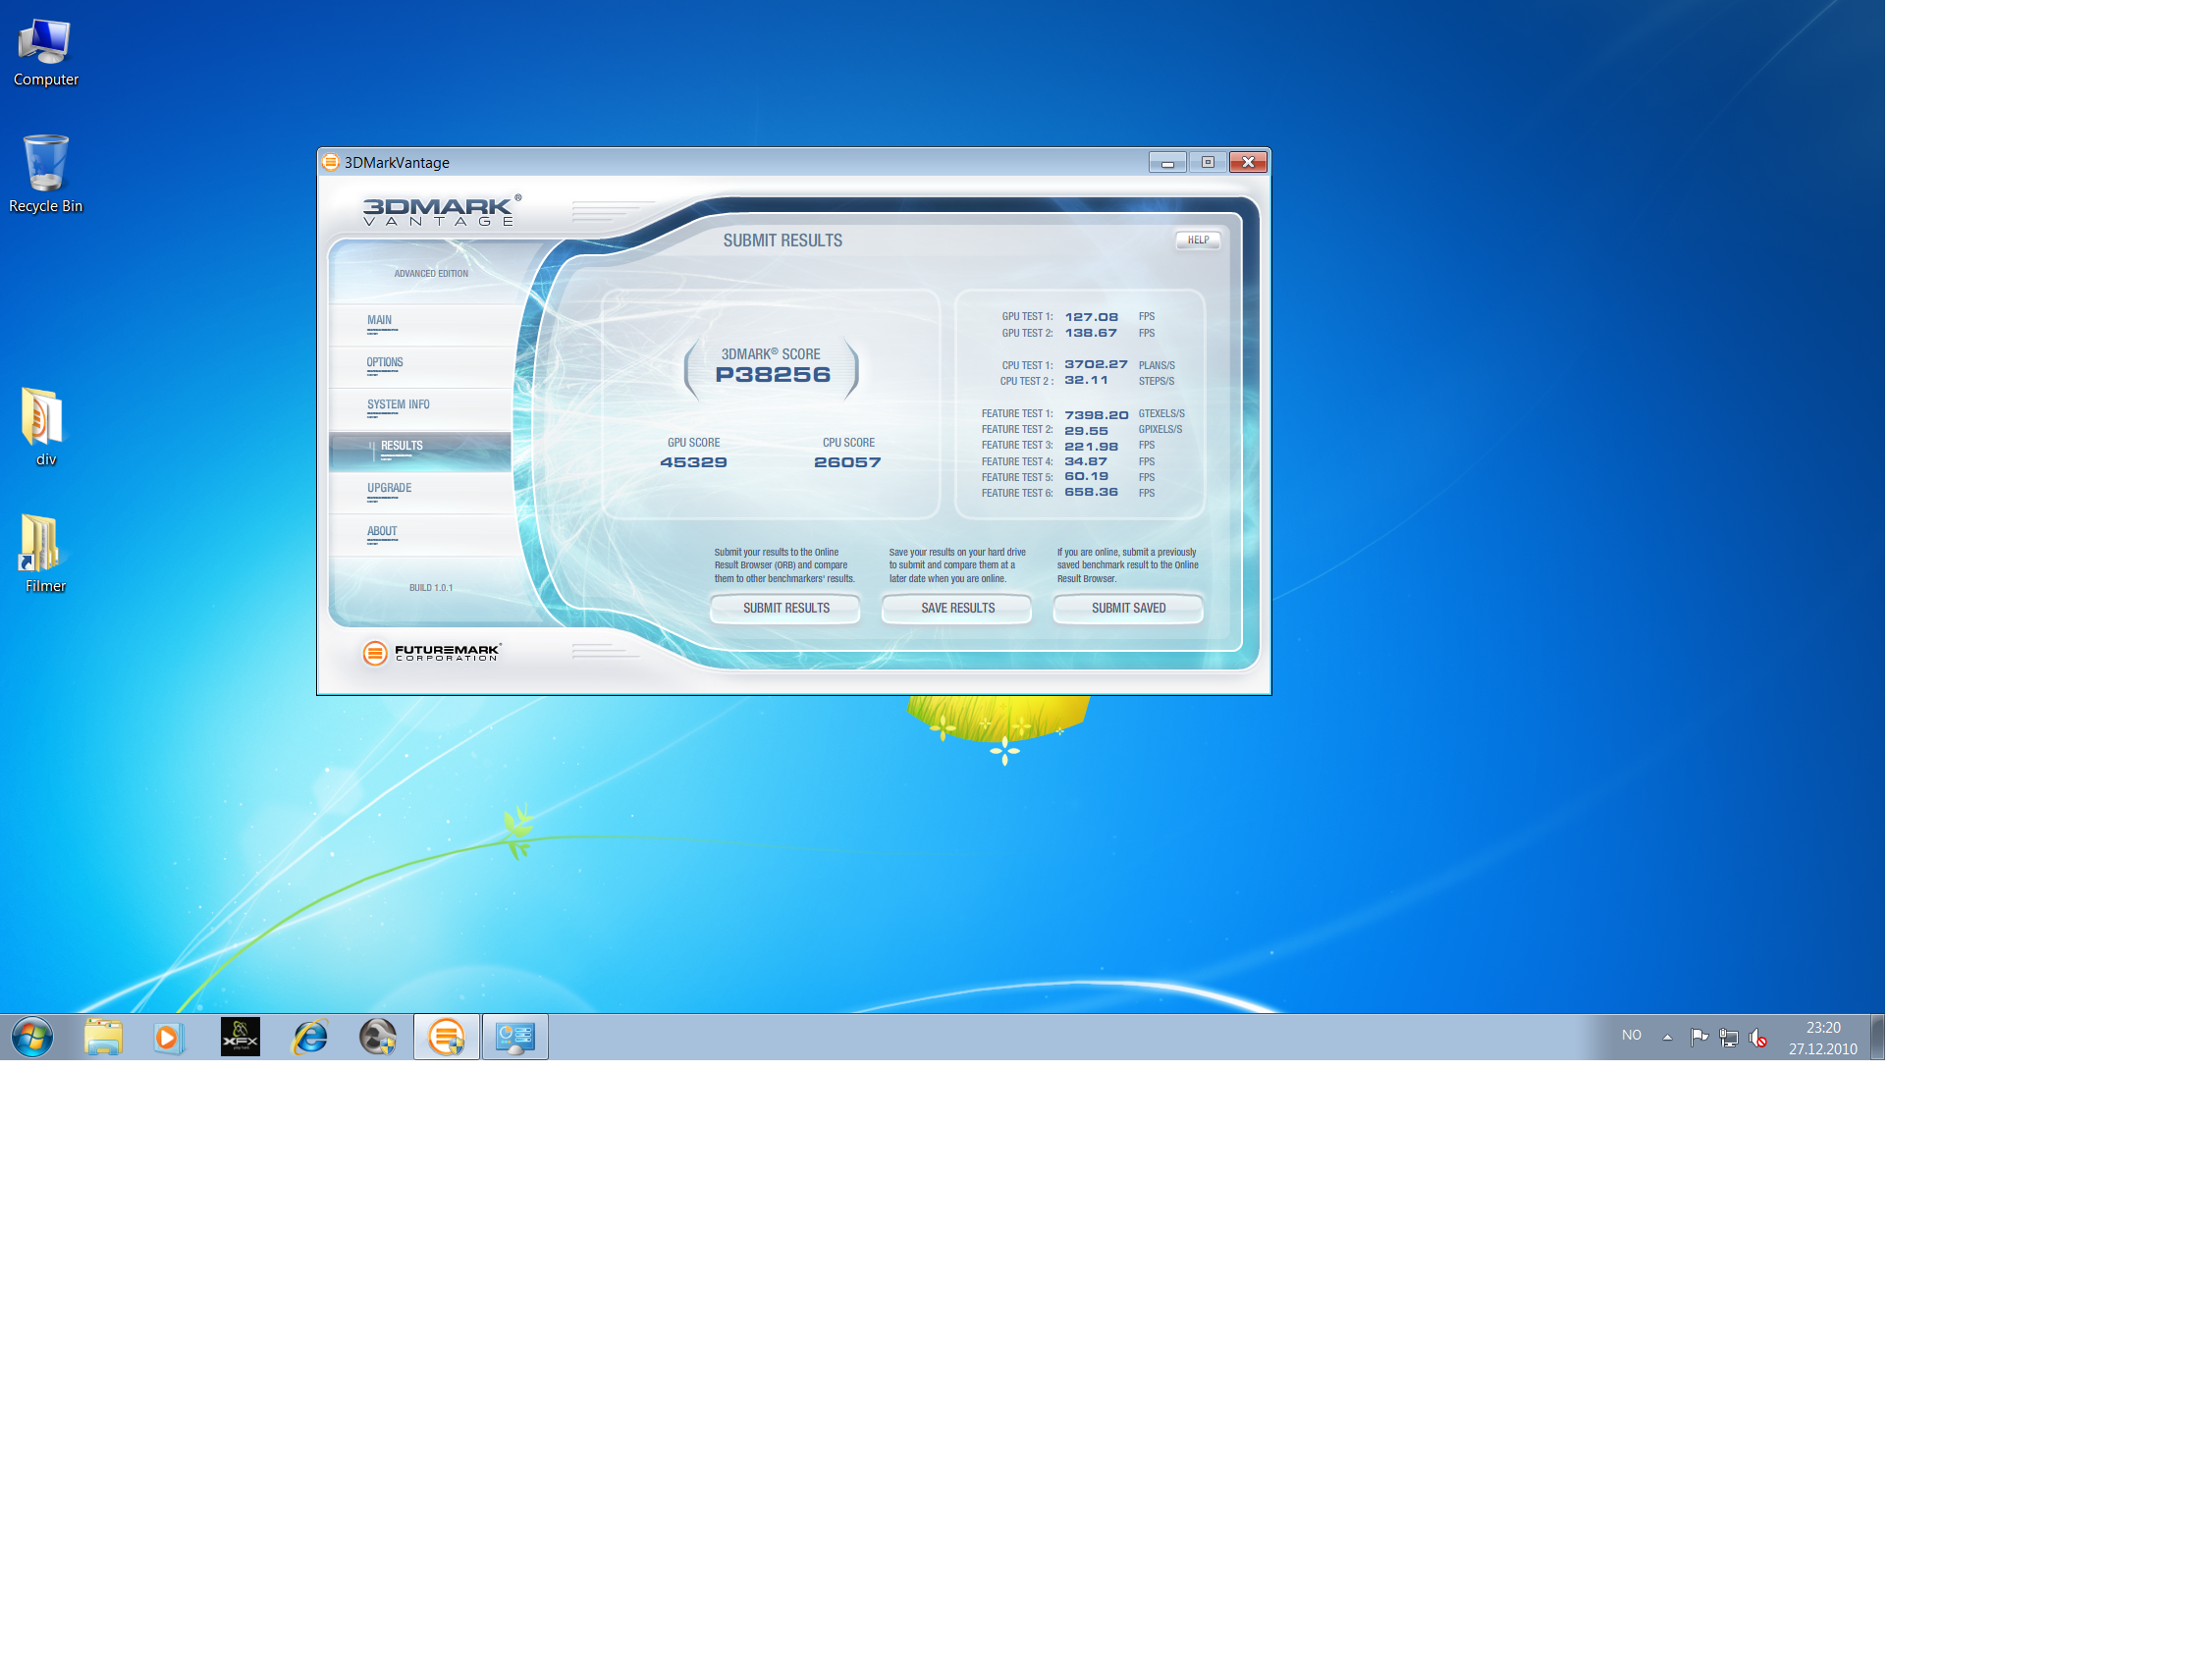Image resolution: width=2212 pixels, height=1659 pixels.
Task: Click the Show desktop strip
Action: [1877, 1037]
